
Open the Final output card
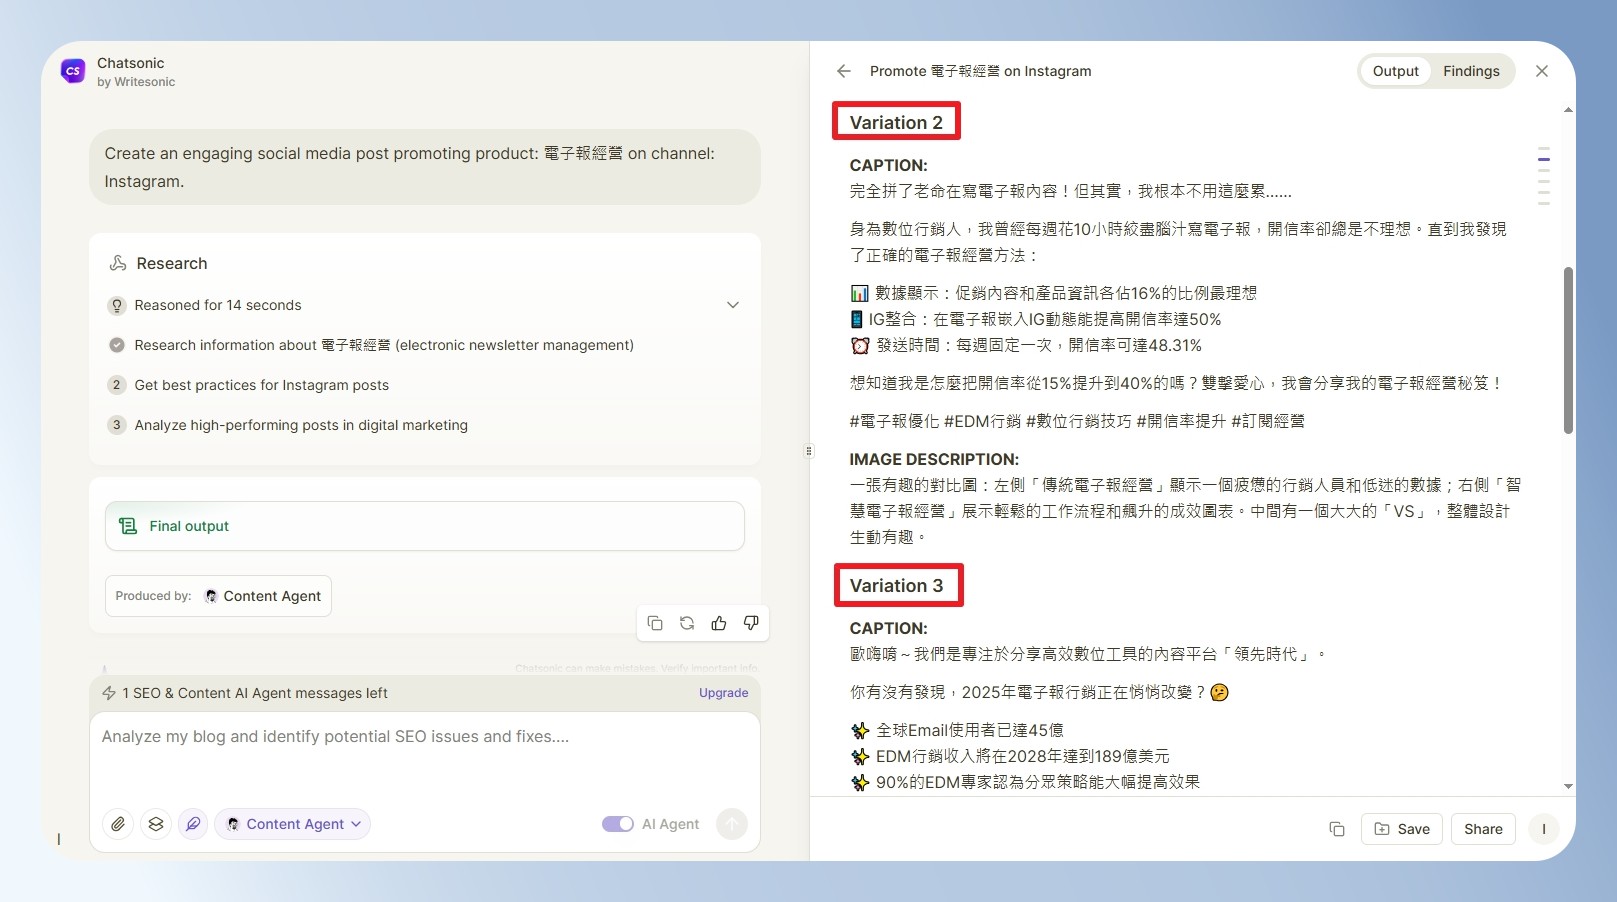tap(425, 526)
